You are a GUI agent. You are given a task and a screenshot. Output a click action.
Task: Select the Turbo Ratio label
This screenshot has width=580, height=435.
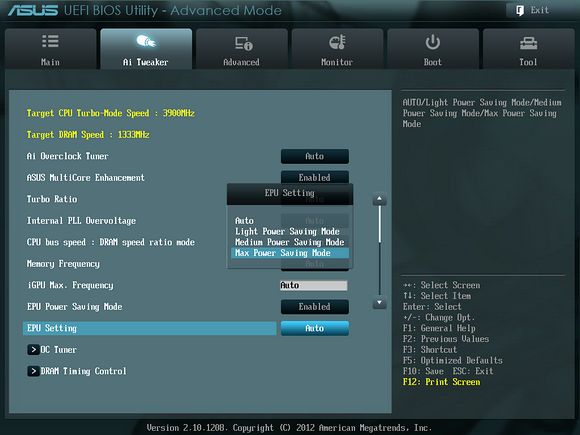(x=52, y=199)
